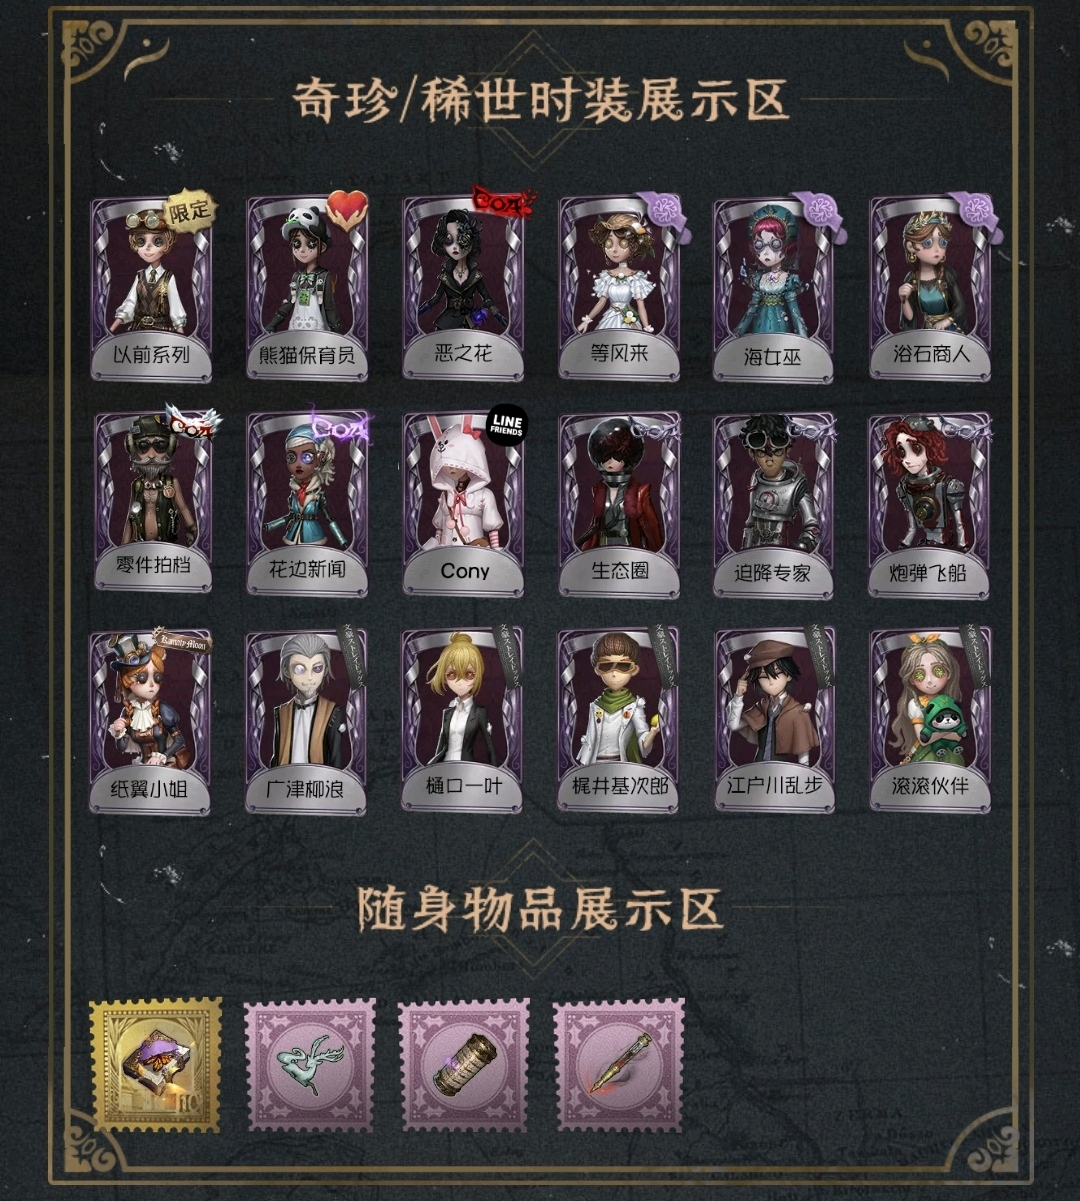Click the 限定 badge on 以前系列
The width and height of the screenshot is (1080, 1201).
point(191,209)
